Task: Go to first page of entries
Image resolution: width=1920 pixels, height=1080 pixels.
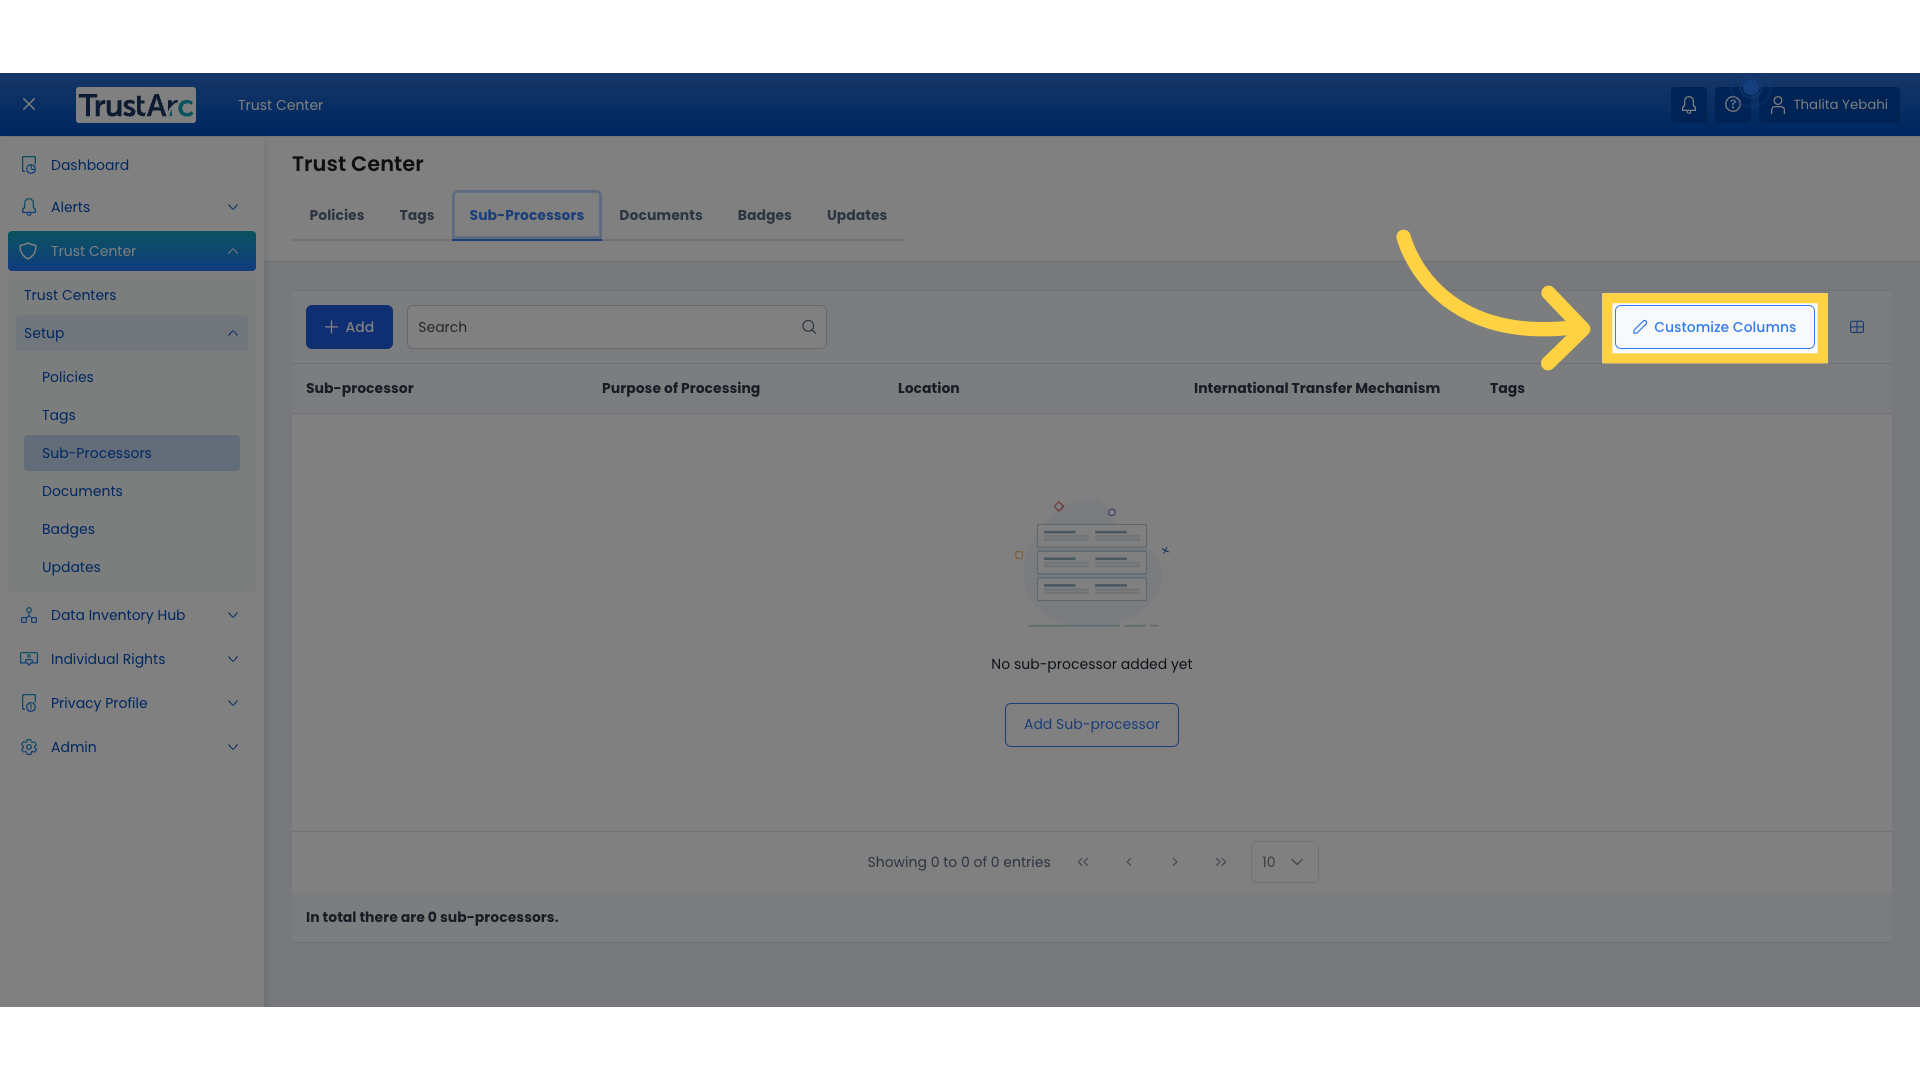Action: (x=1083, y=862)
